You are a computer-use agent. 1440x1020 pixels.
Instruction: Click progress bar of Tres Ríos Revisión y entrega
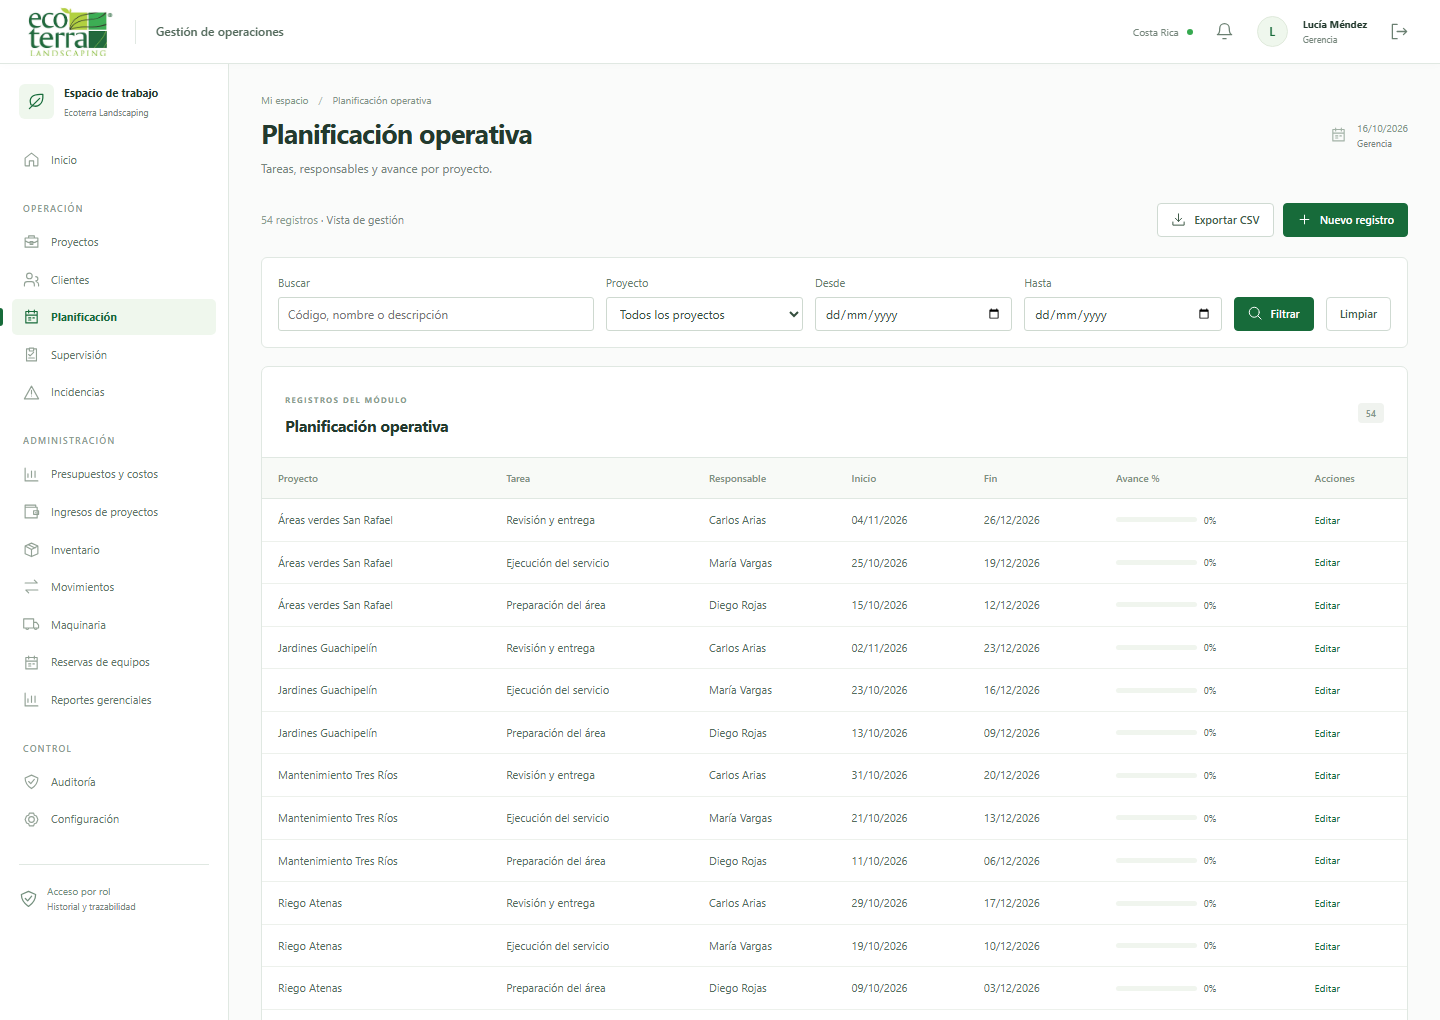(x=1156, y=776)
